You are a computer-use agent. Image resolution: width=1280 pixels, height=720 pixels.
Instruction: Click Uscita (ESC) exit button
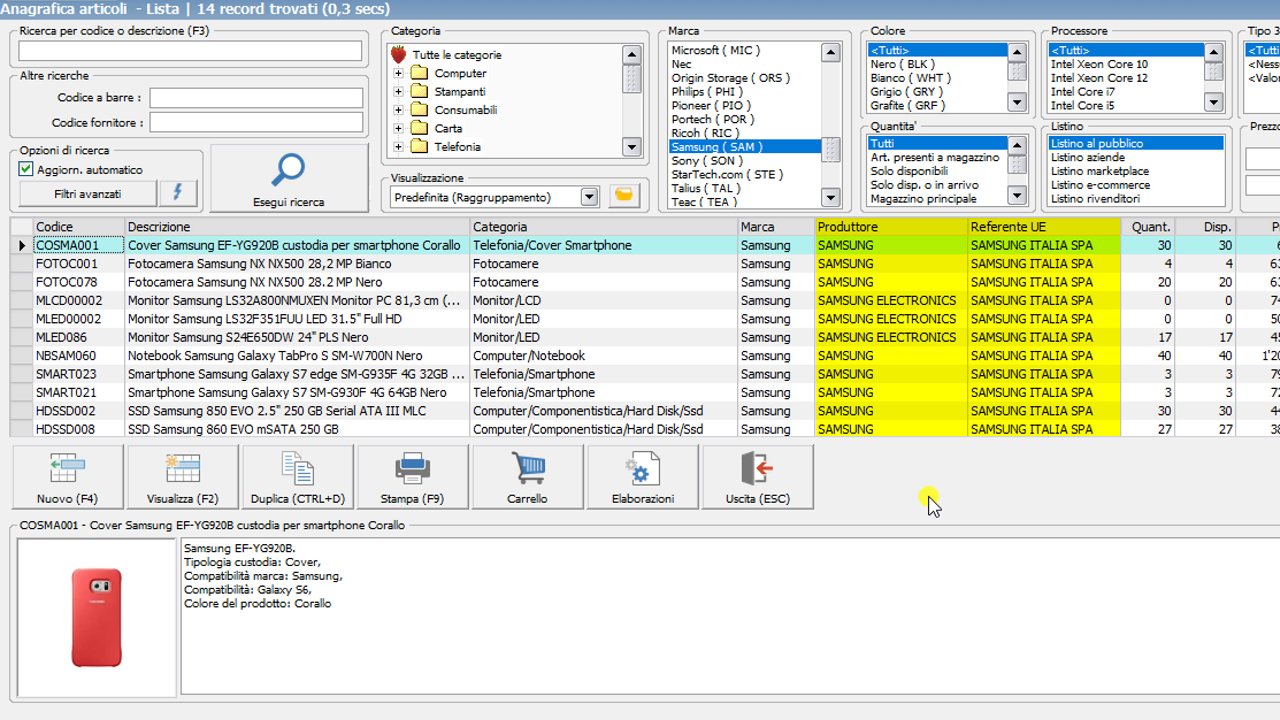[x=758, y=477]
